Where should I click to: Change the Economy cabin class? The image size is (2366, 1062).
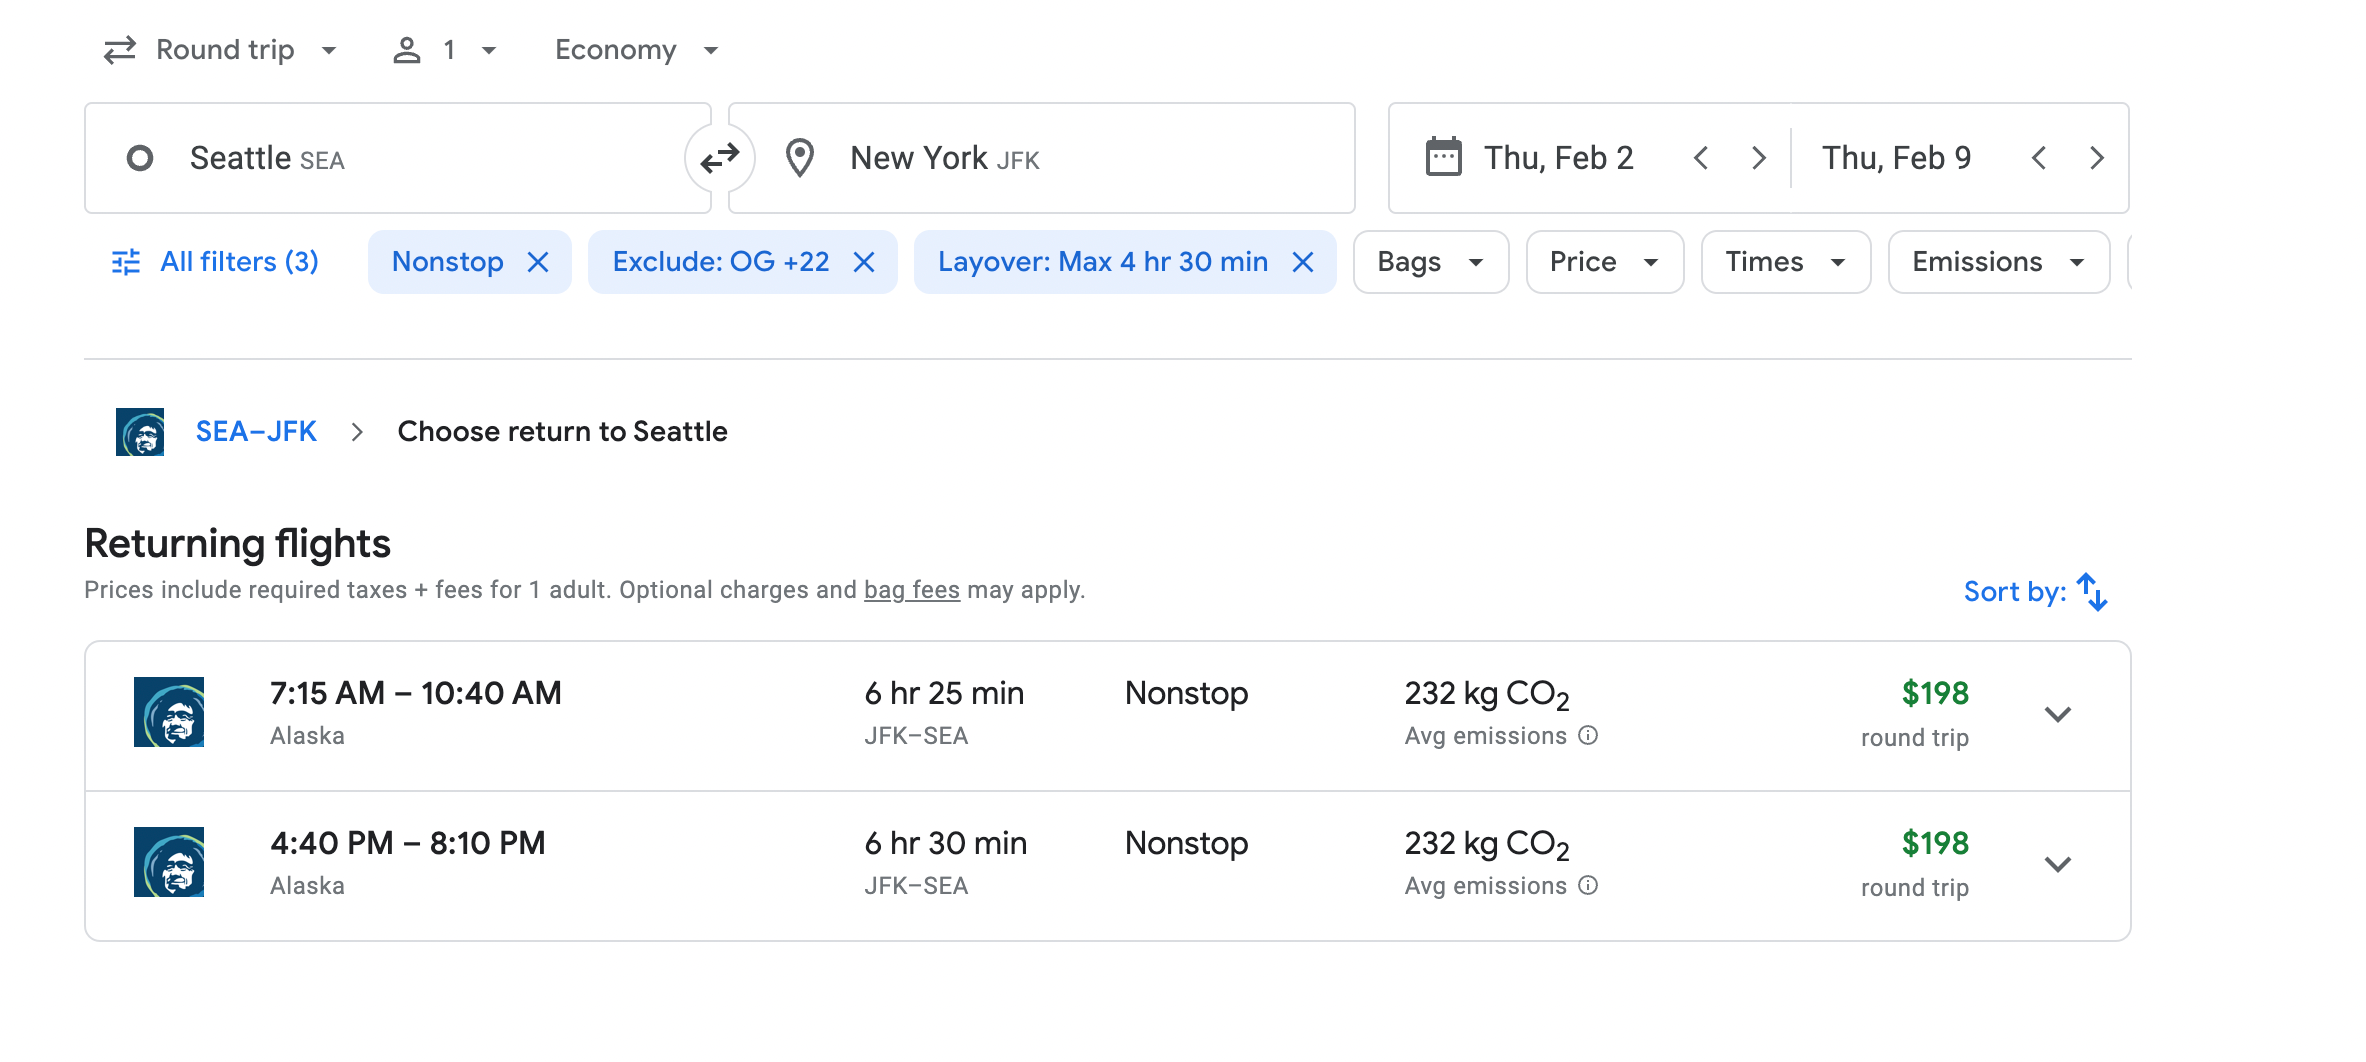coord(636,50)
